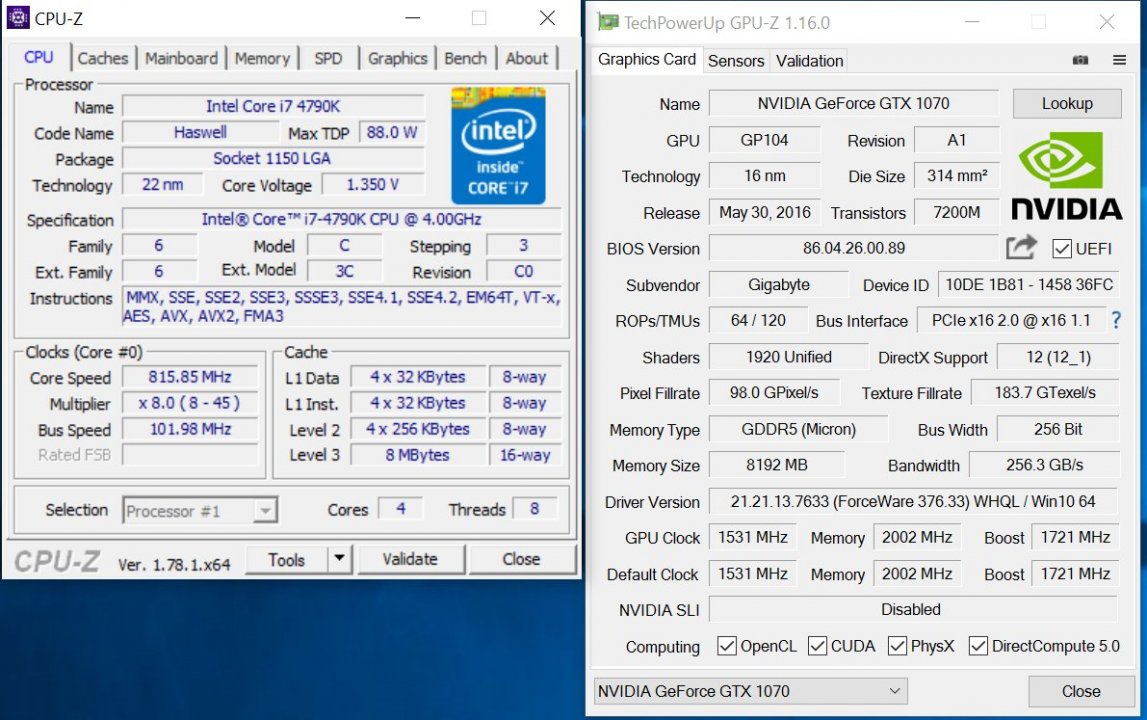The height and width of the screenshot is (720, 1147).
Task: Toggle the PhysX checkbox
Action: 897,645
